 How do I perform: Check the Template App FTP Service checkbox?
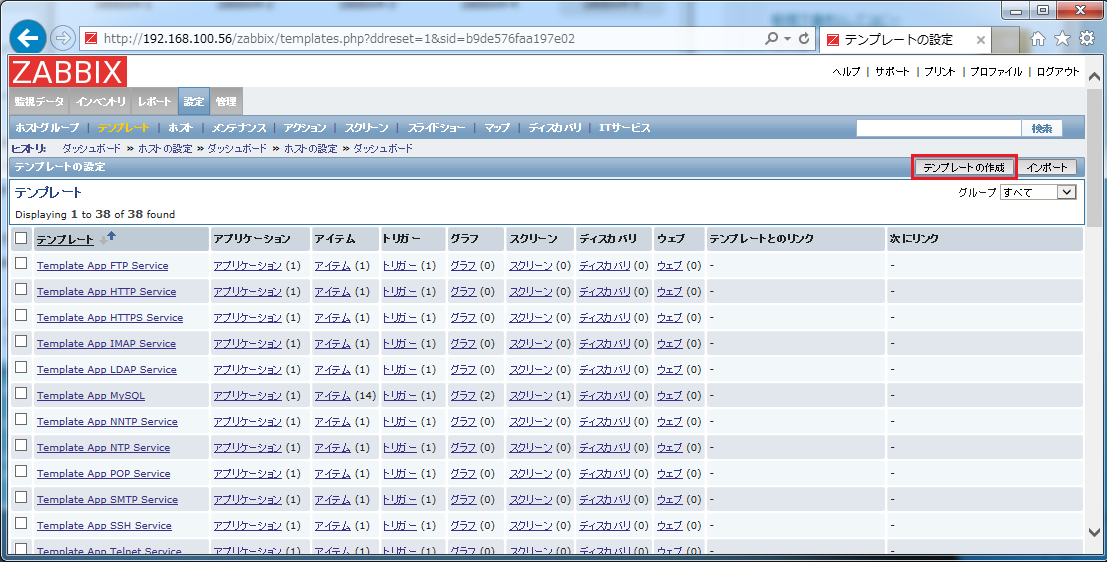click(x=21, y=264)
